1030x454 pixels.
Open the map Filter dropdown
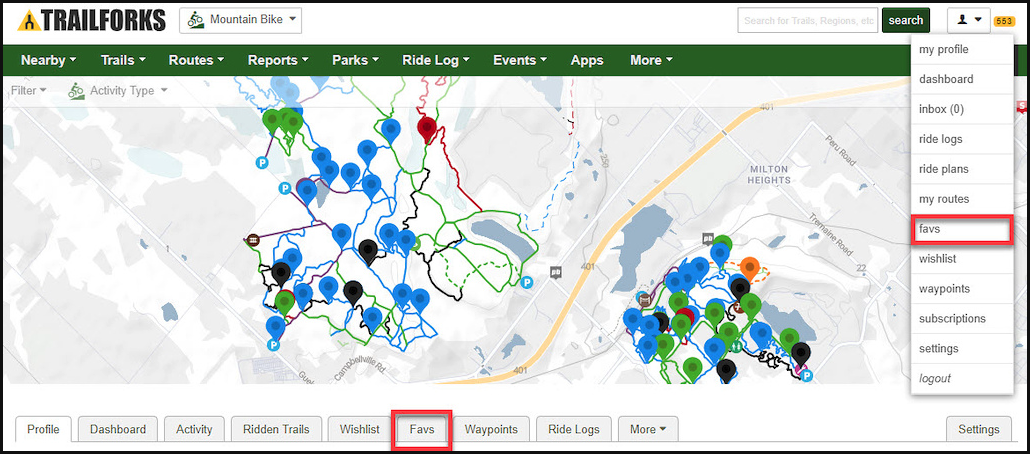(x=28, y=91)
